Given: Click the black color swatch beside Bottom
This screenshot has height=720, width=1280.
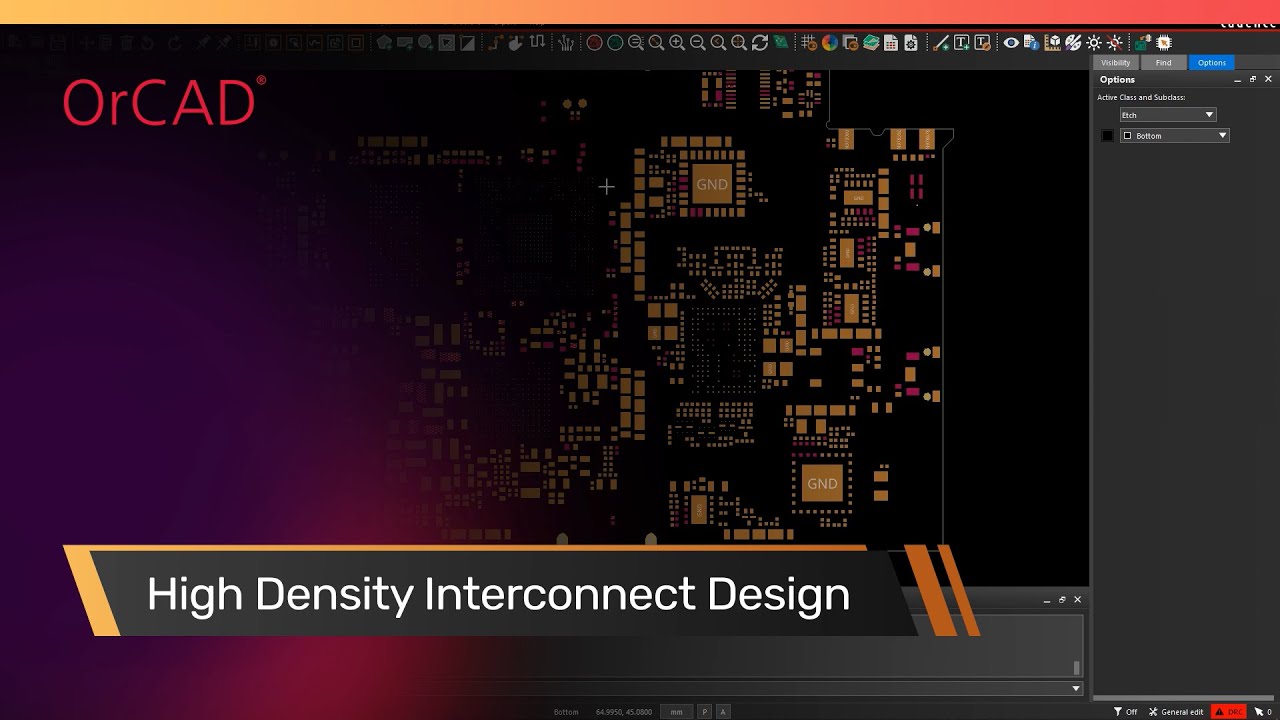Looking at the screenshot, I should click(x=1107, y=135).
